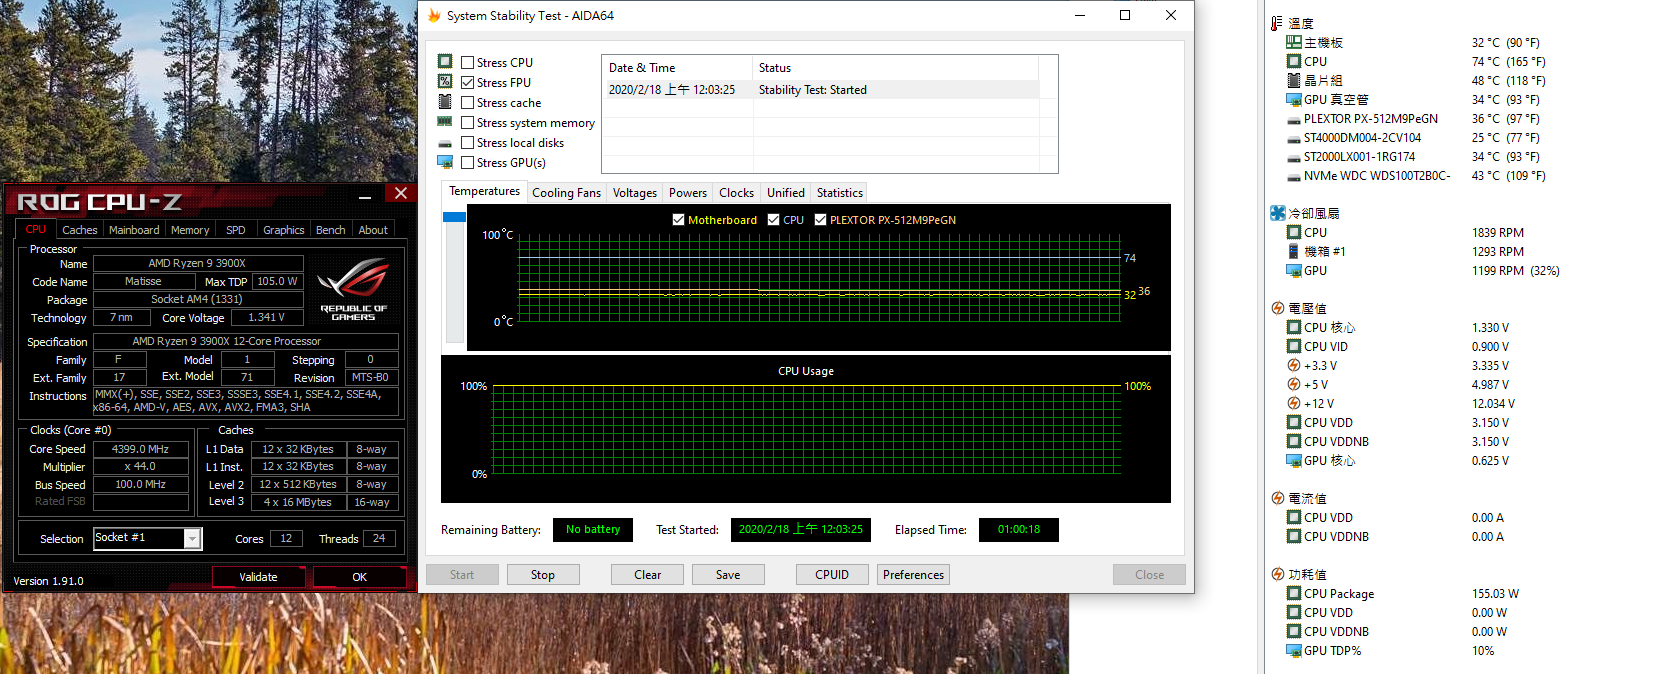Click the NVMe WDC drive icon
This screenshot has width=1658, height=674.
coord(1294,176)
